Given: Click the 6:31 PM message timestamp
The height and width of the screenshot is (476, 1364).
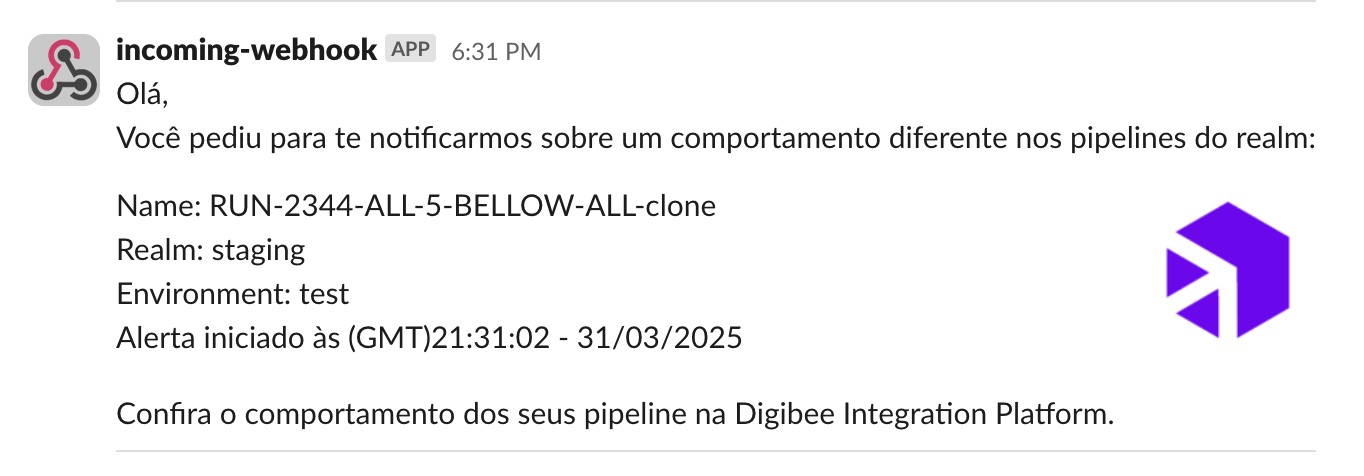Looking at the screenshot, I should click(x=496, y=51).
